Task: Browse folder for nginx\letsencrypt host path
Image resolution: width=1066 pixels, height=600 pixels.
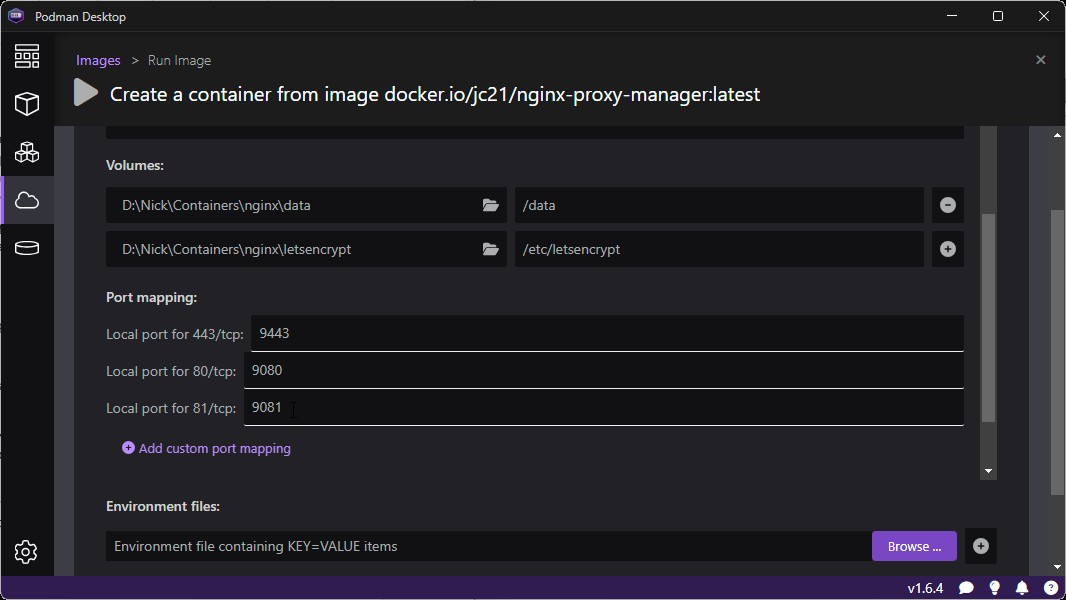Action: pyautogui.click(x=490, y=249)
